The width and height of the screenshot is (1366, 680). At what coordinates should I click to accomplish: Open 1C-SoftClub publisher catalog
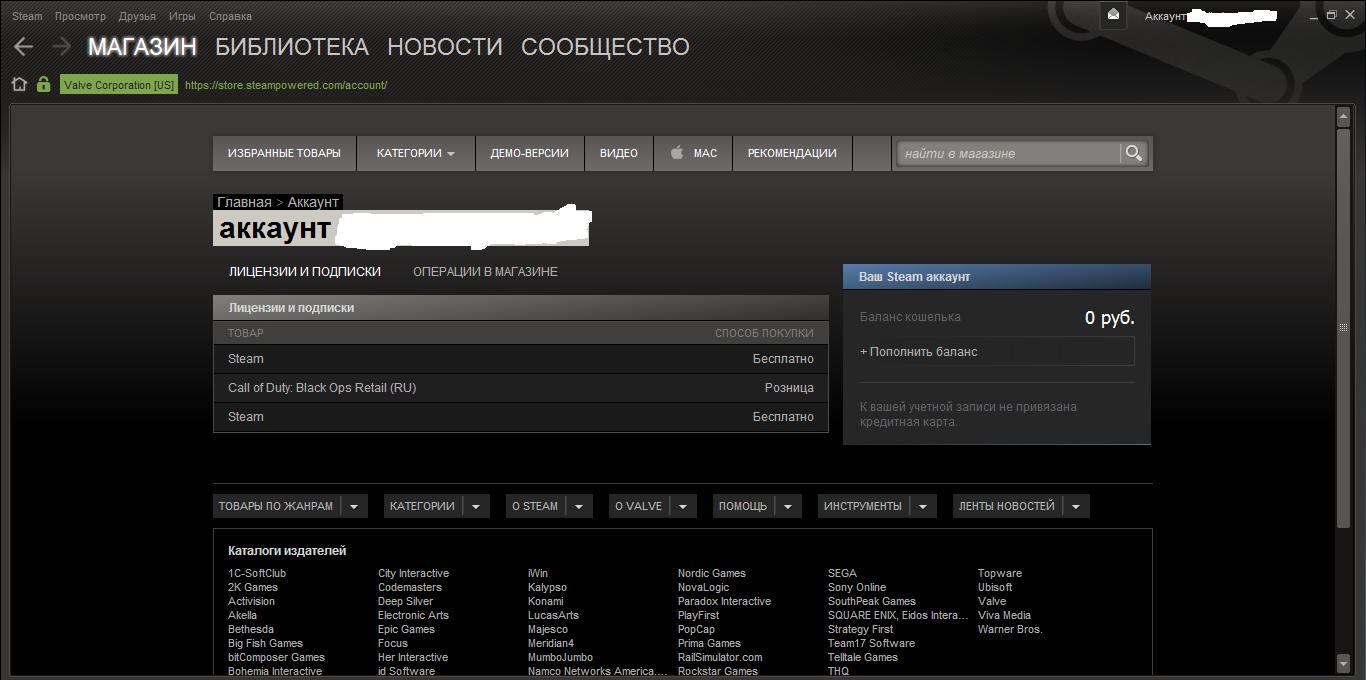[257, 573]
